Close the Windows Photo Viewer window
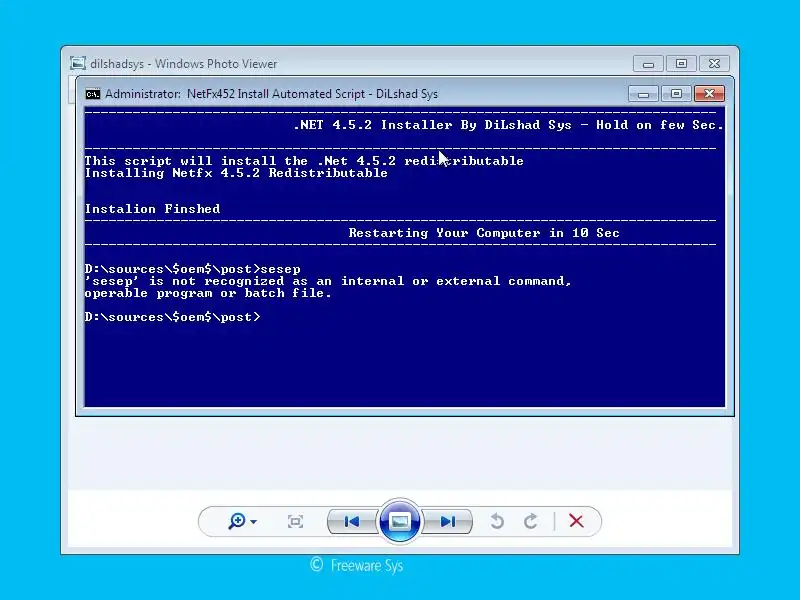Screen dimensions: 800x600 pyautogui.click(x=714, y=64)
